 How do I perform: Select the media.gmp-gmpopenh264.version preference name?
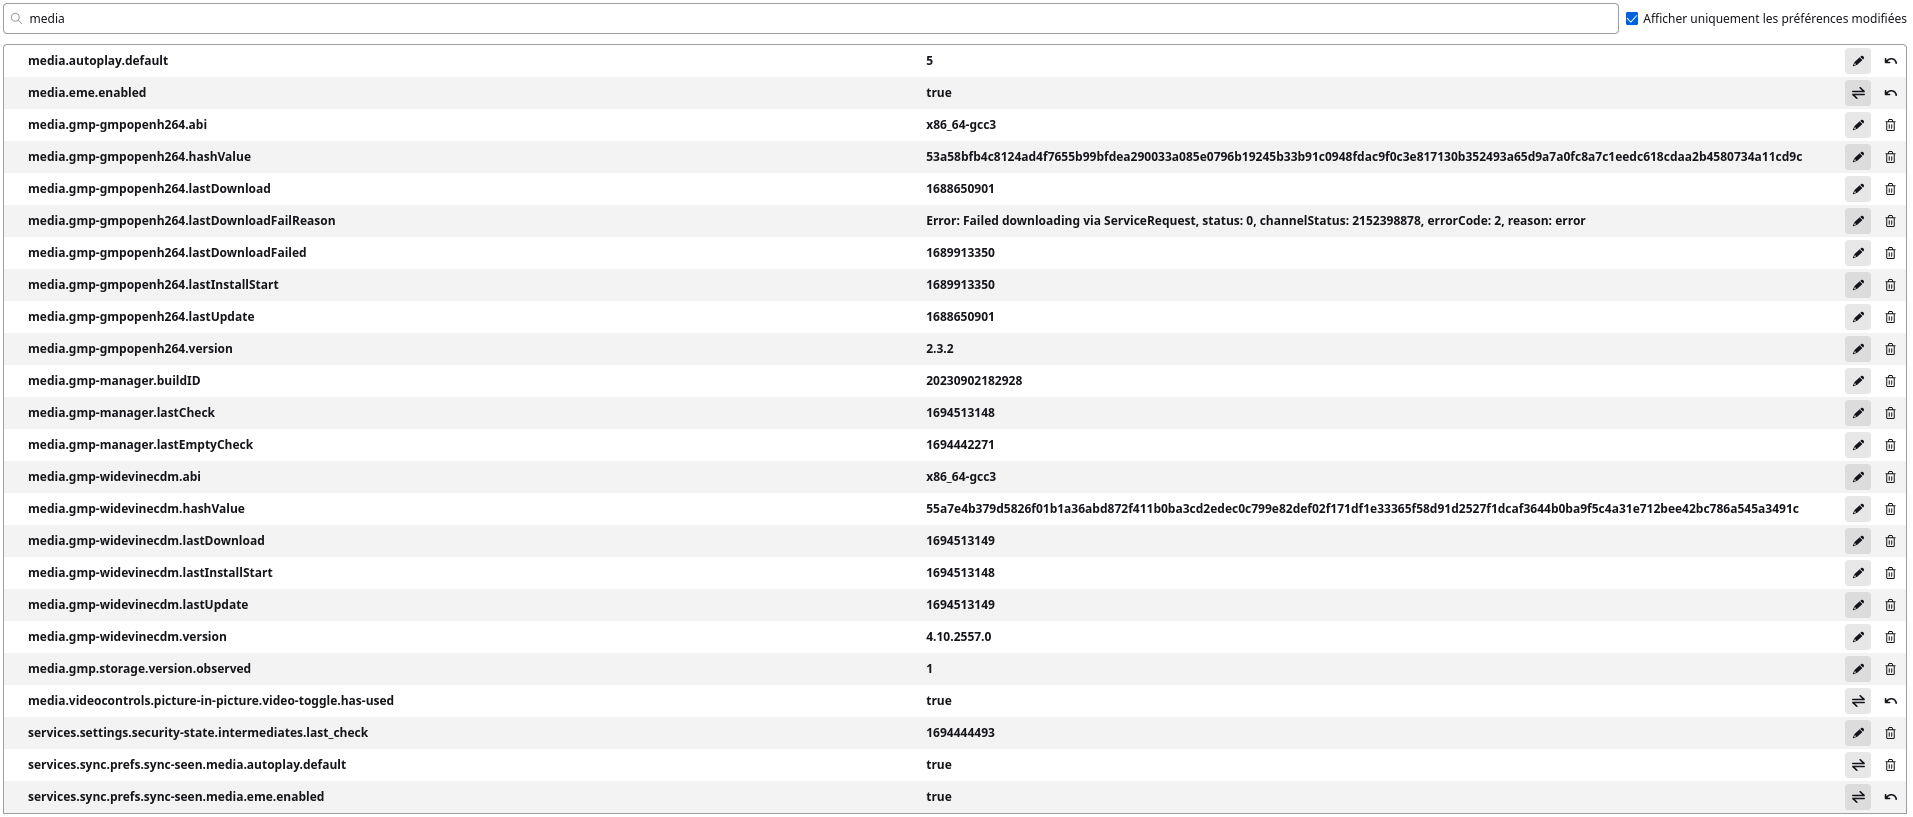pyautogui.click(x=130, y=349)
